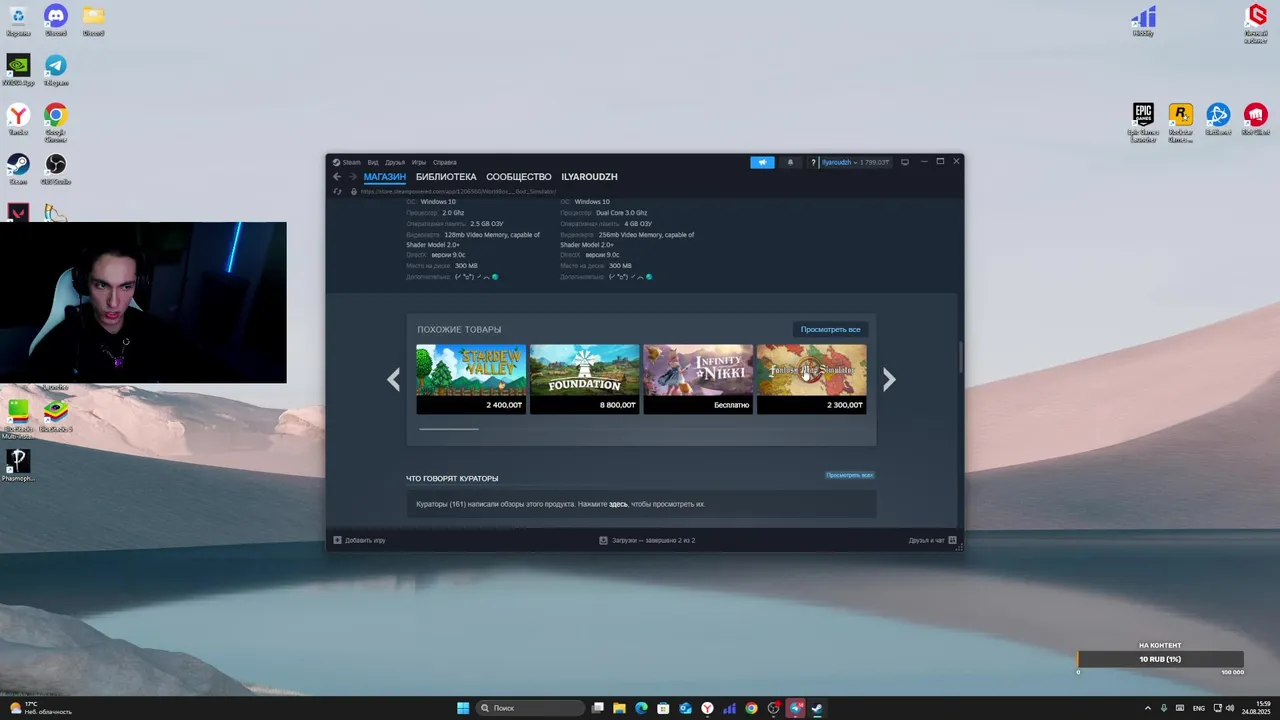Image resolution: width=1280 pixels, height=720 pixels.
Task: Click Просмотреть всех curators button
Action: click(x=850, y=475)
